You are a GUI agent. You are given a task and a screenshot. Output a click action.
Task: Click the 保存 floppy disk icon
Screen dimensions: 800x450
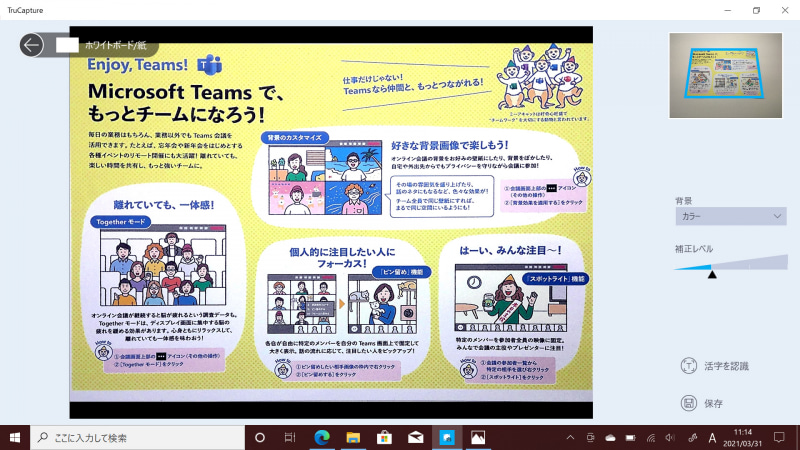point(689,403)
